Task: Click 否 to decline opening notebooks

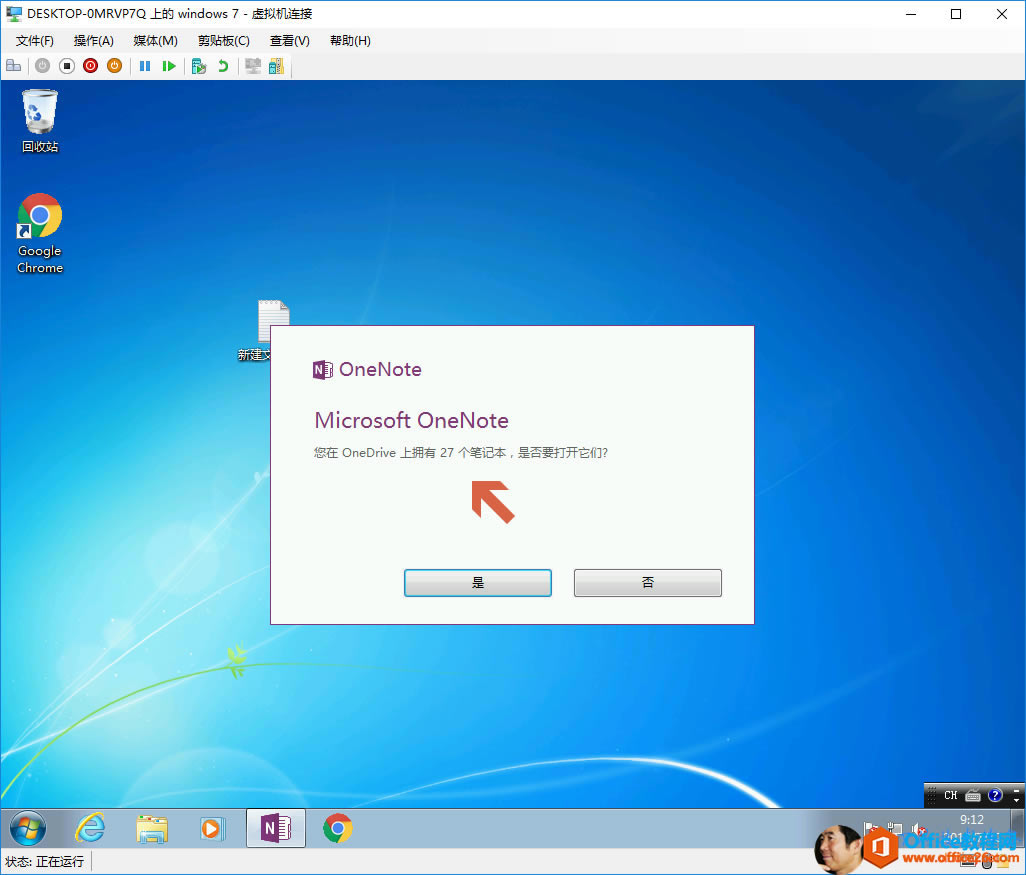Action: (648, 582)
